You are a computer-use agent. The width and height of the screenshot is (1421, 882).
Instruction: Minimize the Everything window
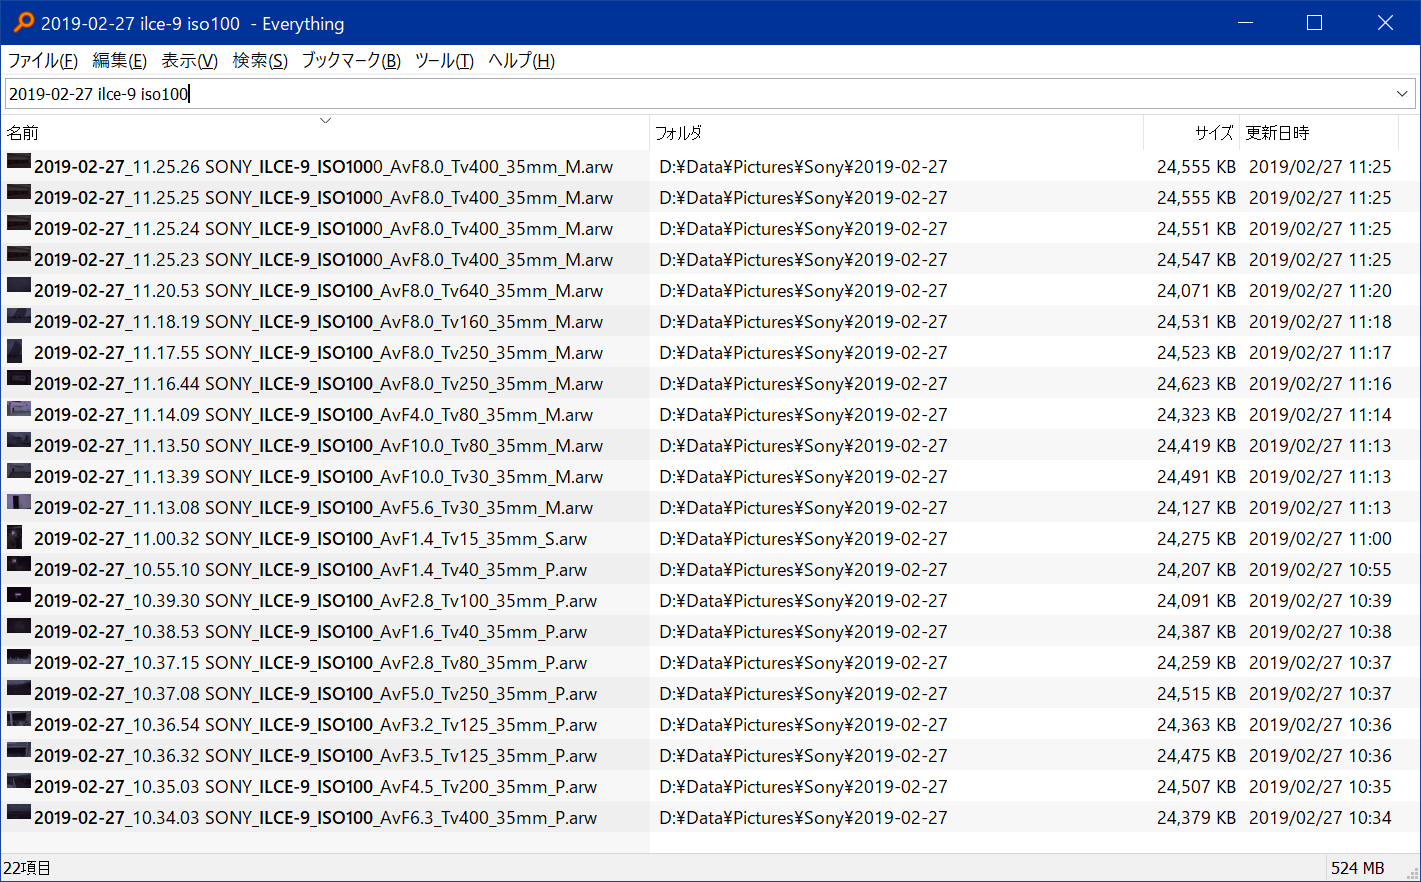point(1245,22)
